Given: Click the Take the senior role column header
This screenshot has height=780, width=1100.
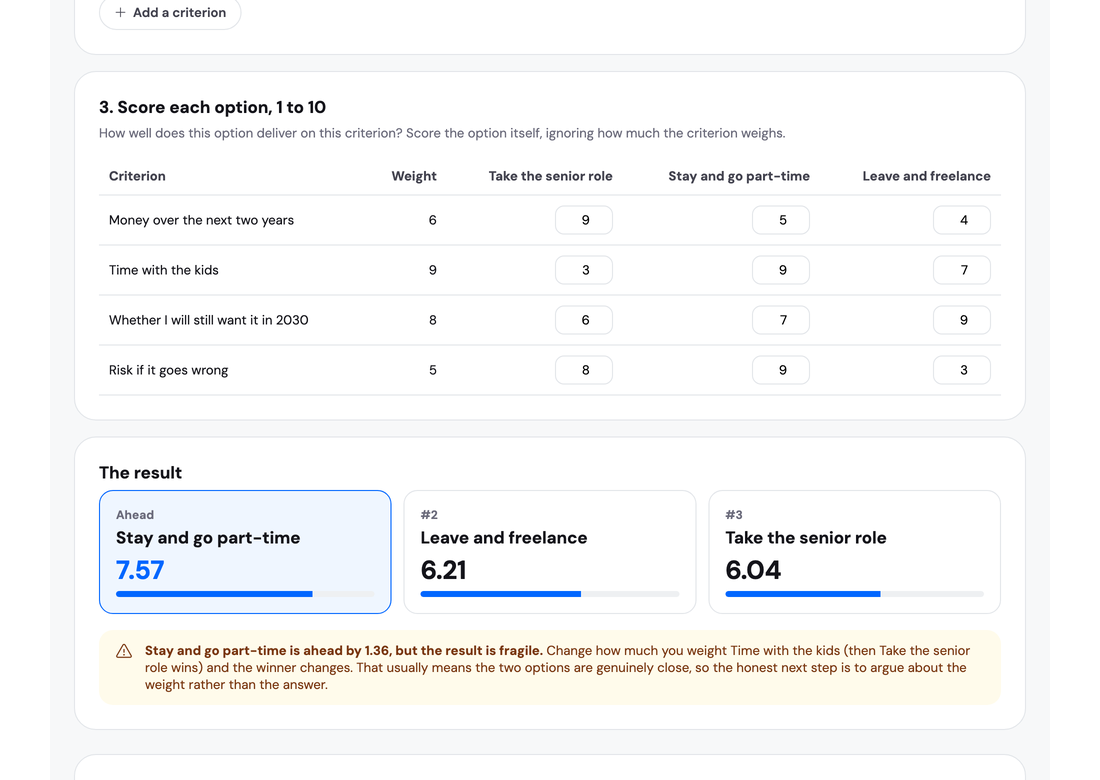Looking at the screenshot, I should click(x=551, y=176).
